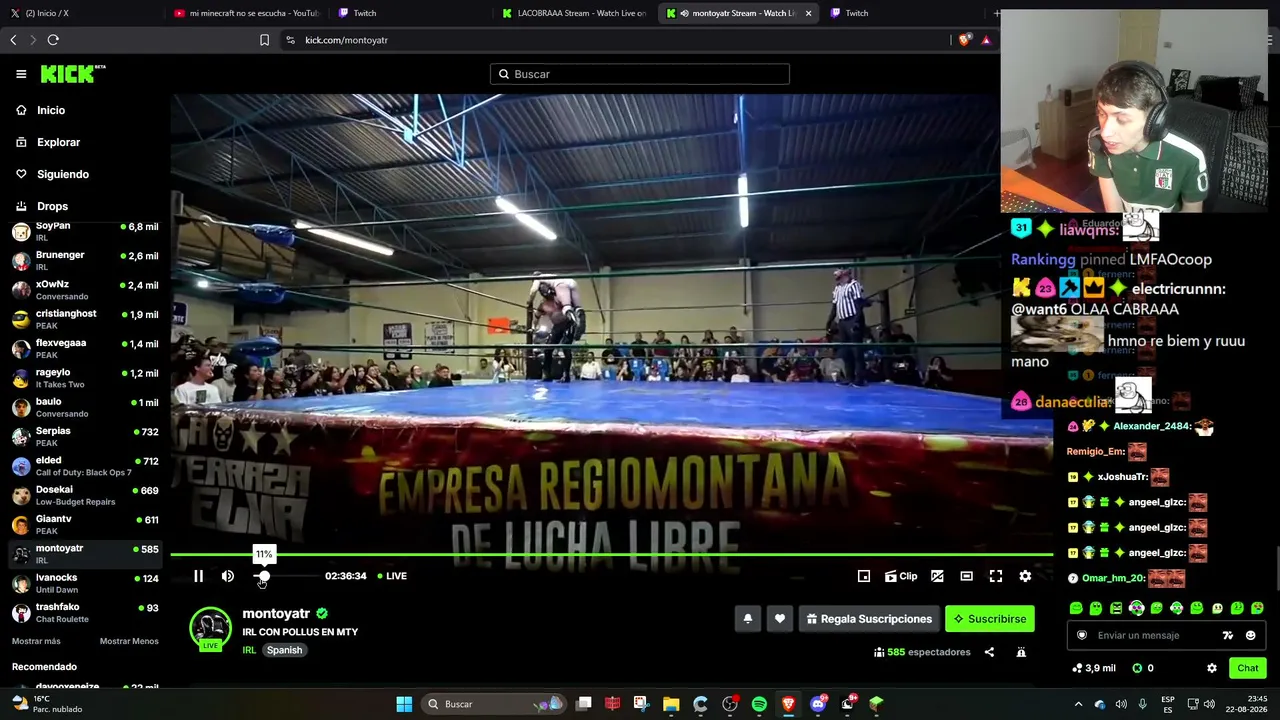The image size is (1280, 720).
Task: Report the stream via flag icon
Action: coord(1021,652)
